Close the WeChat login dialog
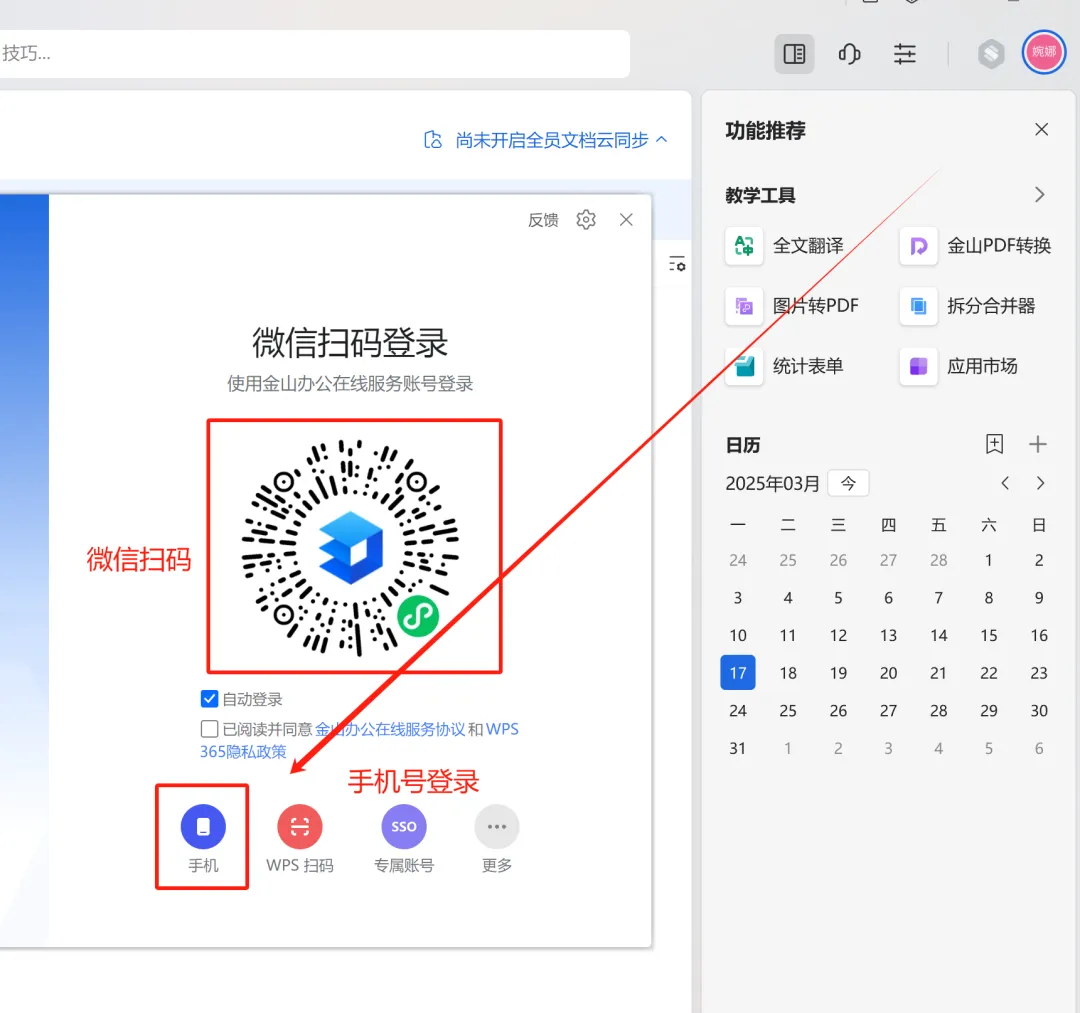This screenshot has height=1013, width=1080. [x=625, y=220]
